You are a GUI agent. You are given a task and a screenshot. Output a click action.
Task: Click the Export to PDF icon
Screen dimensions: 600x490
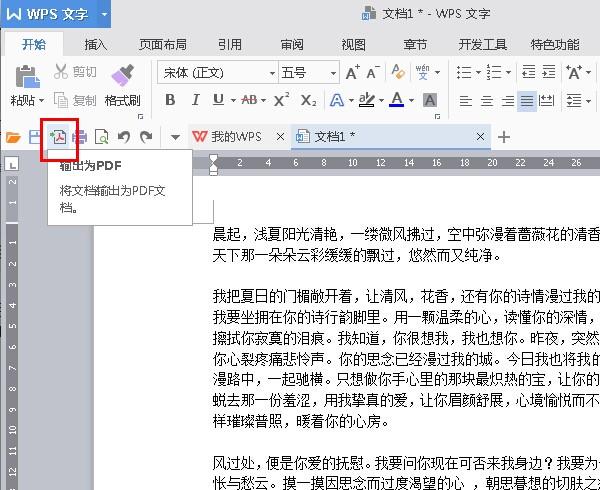[x=59, y=137]
